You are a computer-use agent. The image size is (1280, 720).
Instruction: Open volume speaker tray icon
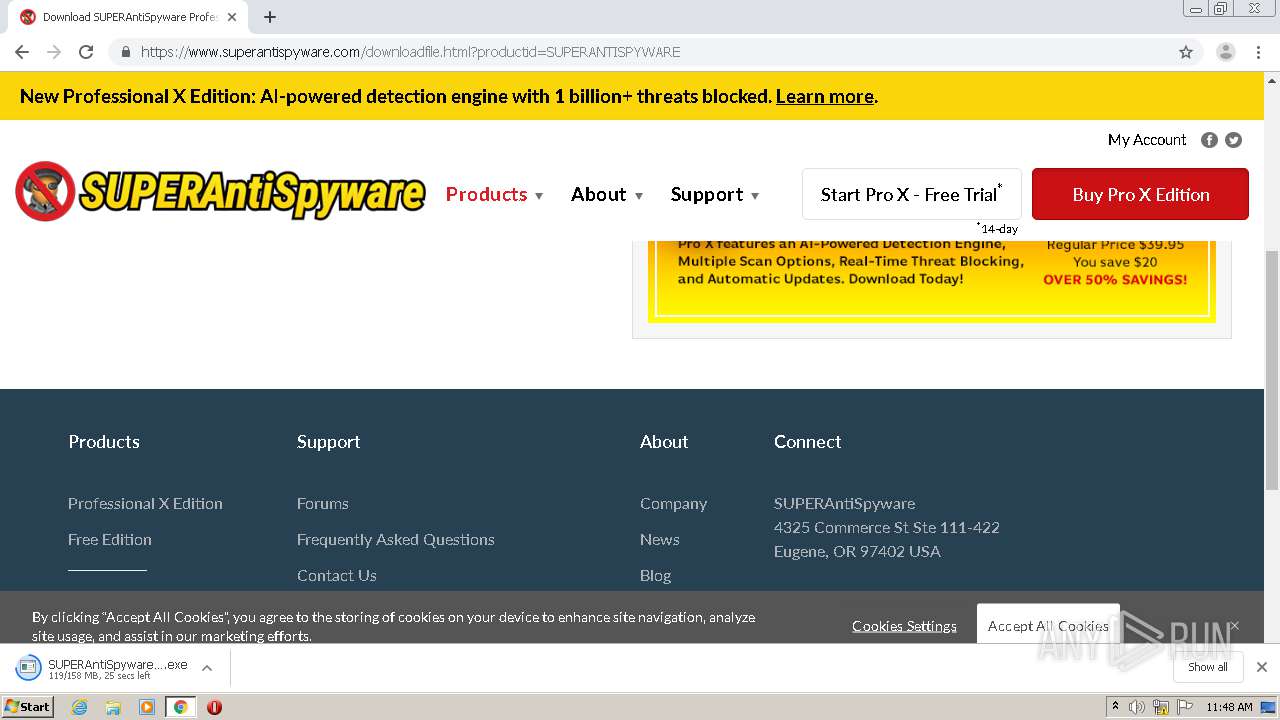[1137, 707]
